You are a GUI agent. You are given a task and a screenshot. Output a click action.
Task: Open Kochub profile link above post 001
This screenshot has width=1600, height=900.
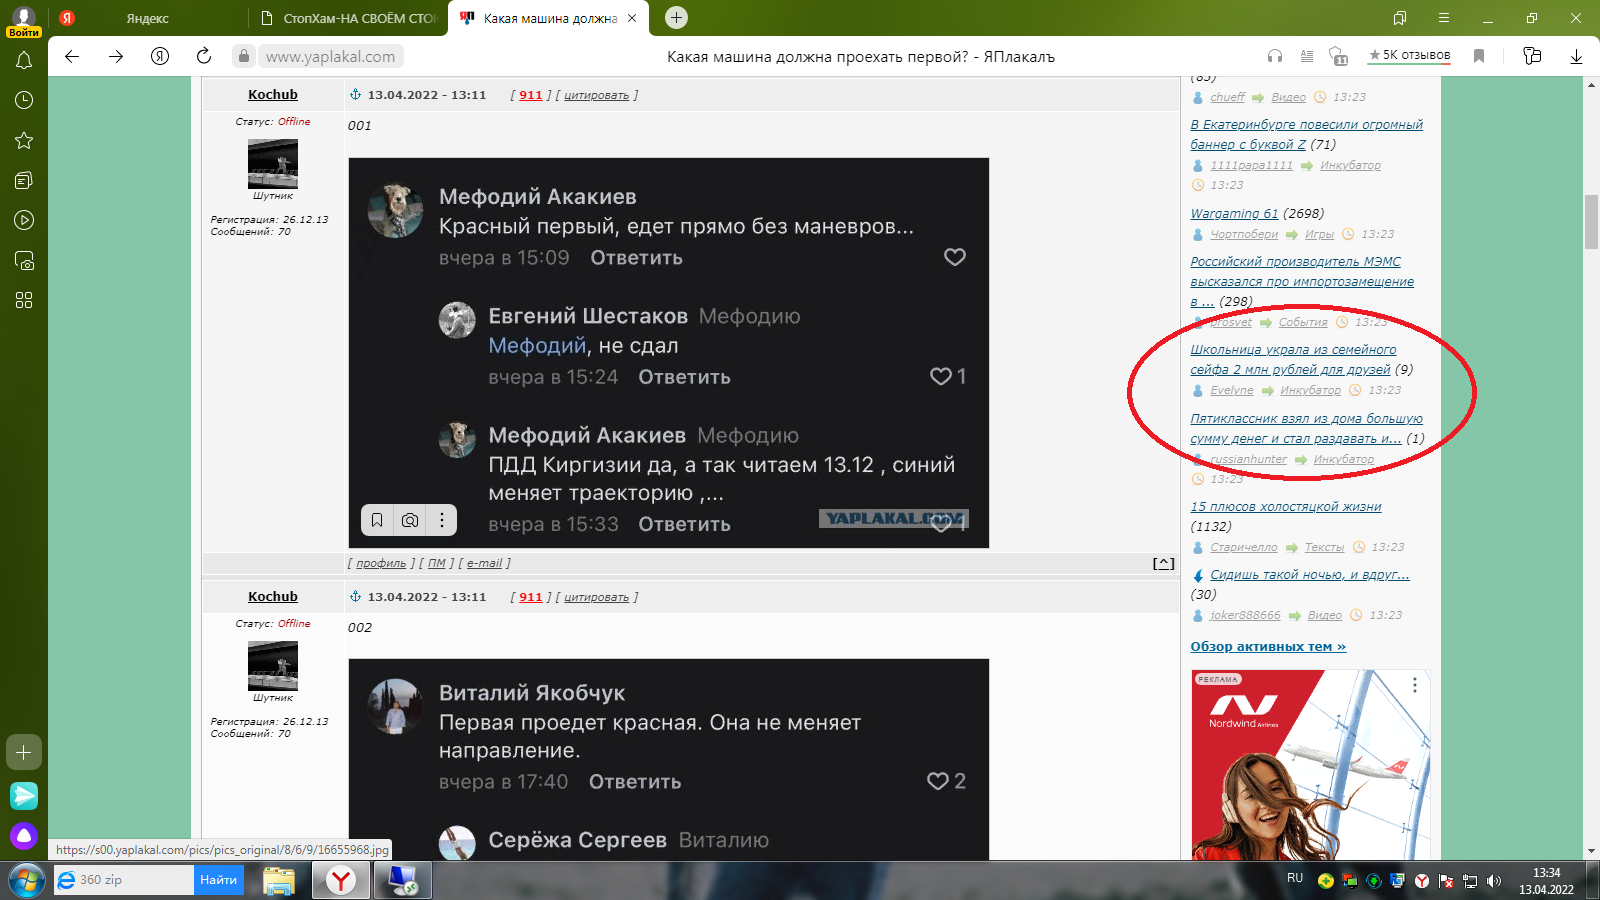[273, 95]
